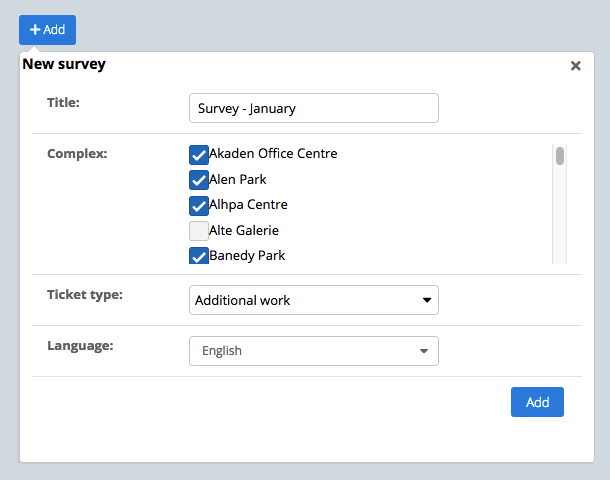Select the Alte Galerie label text

tap(243, 230)
